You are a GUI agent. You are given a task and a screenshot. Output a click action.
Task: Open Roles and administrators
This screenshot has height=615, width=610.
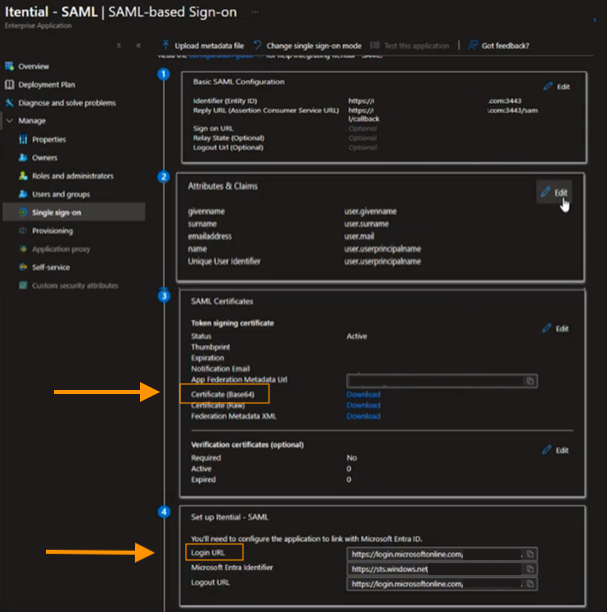[x=72, y=176]
